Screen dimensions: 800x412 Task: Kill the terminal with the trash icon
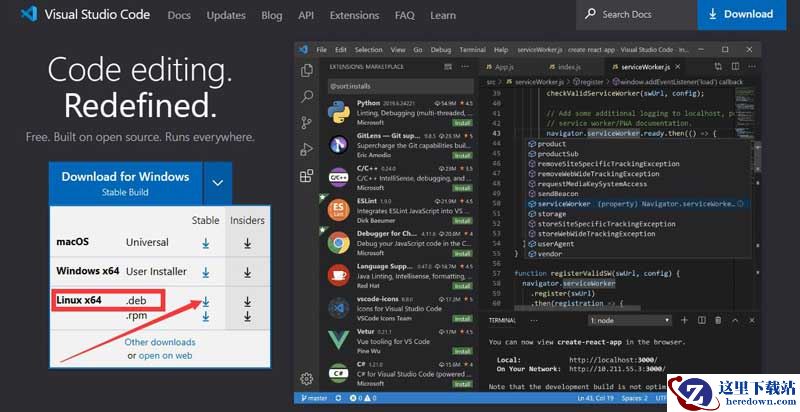(x=718, y=320)
